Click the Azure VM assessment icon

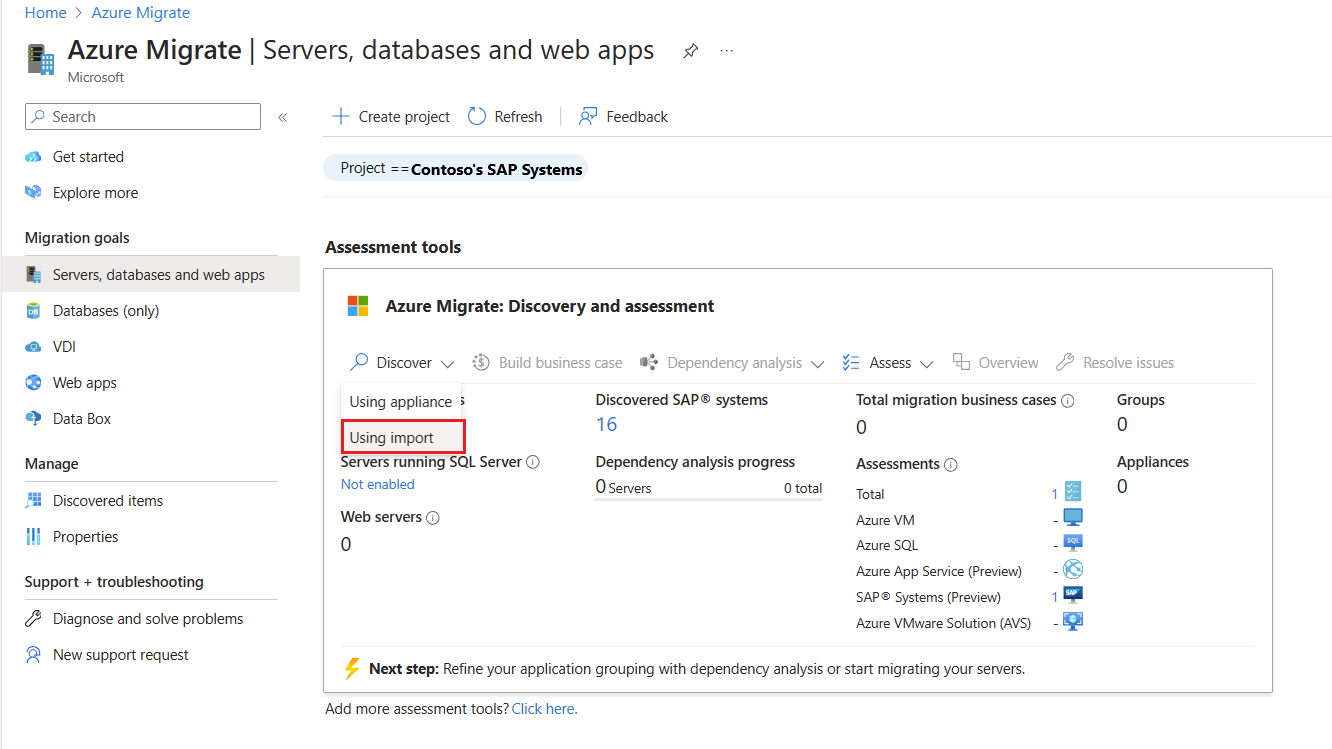(1073, 518)
